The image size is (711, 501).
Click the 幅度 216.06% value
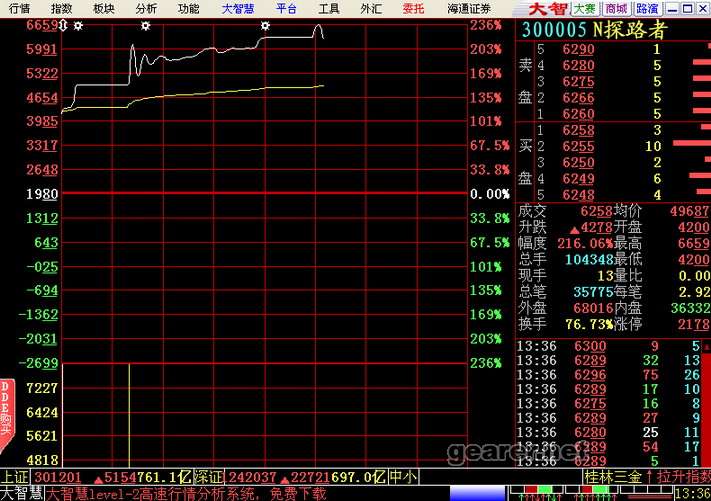pyautogui.click(x=584, y=243)
